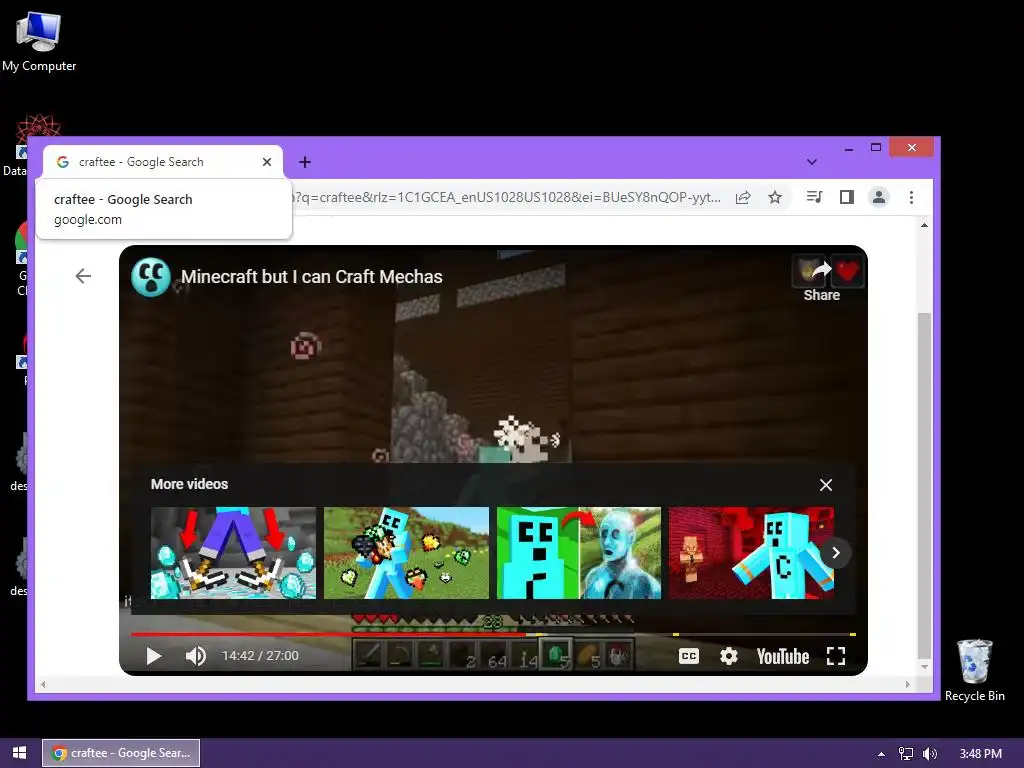The height and width of the screenshot is (768, 1024).
Task: Open the media controls icon
Action: 814,197
